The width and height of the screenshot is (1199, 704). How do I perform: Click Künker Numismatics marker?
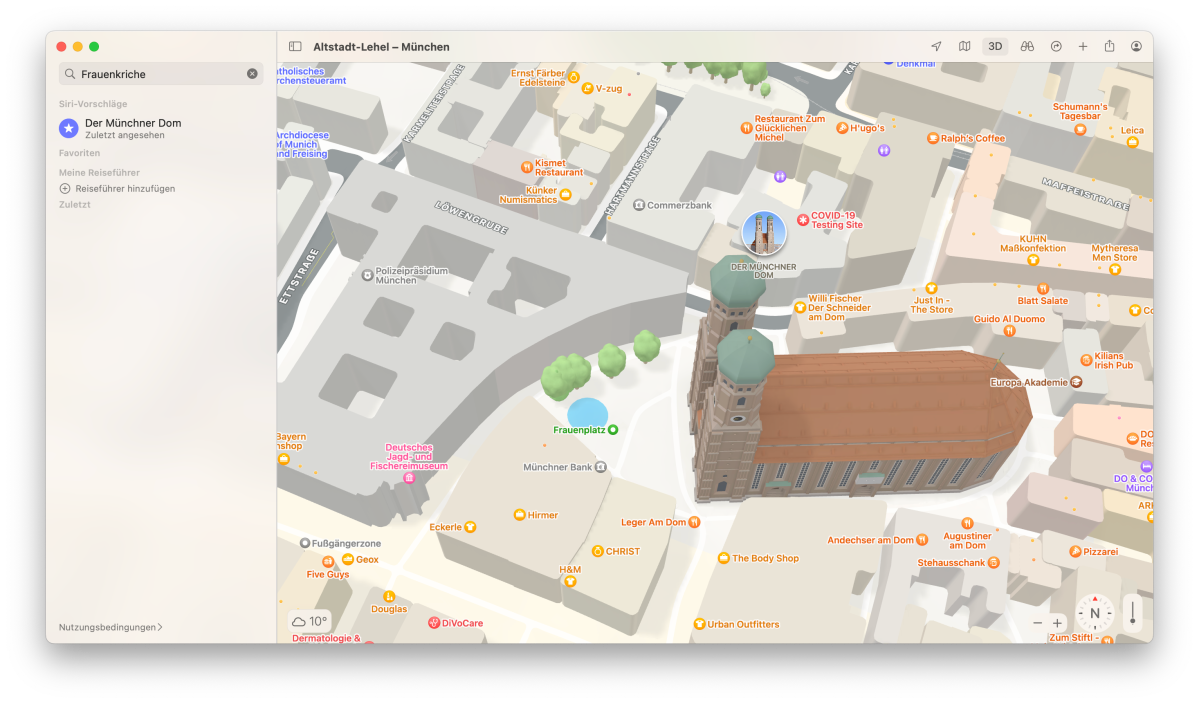pos(566,195)
